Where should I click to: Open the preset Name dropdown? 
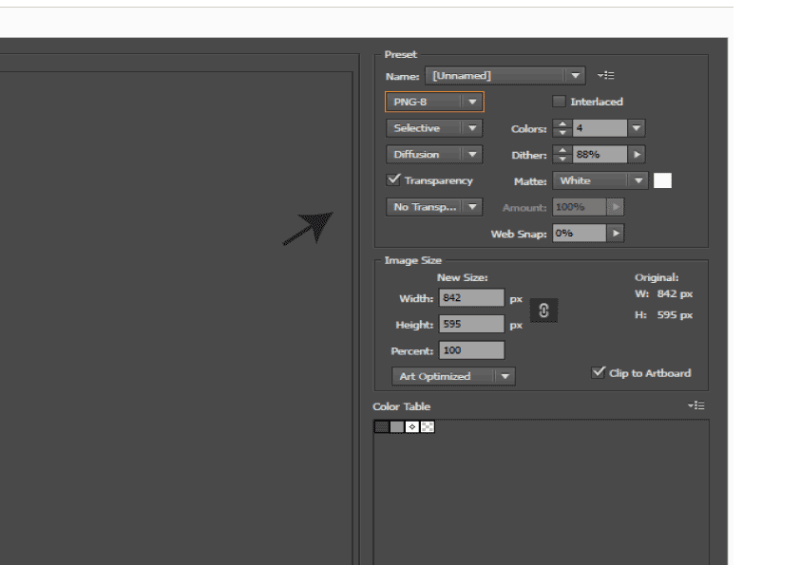[x=505, y=76]
